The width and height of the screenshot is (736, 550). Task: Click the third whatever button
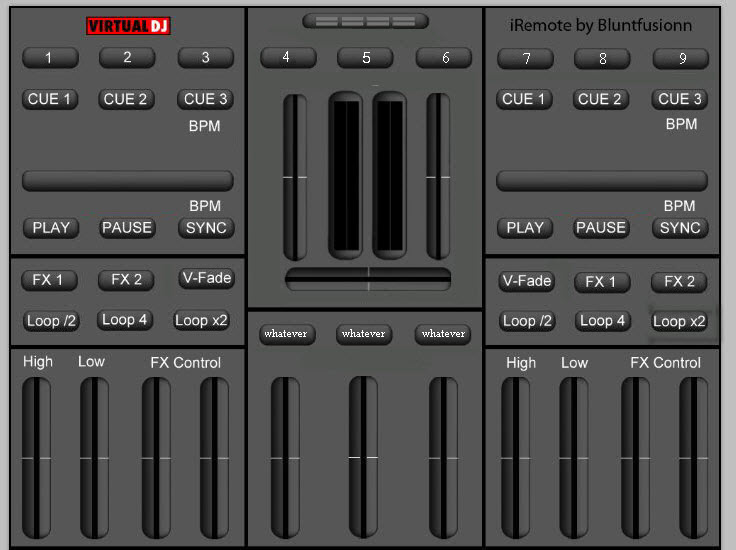(x=443, y=334)
